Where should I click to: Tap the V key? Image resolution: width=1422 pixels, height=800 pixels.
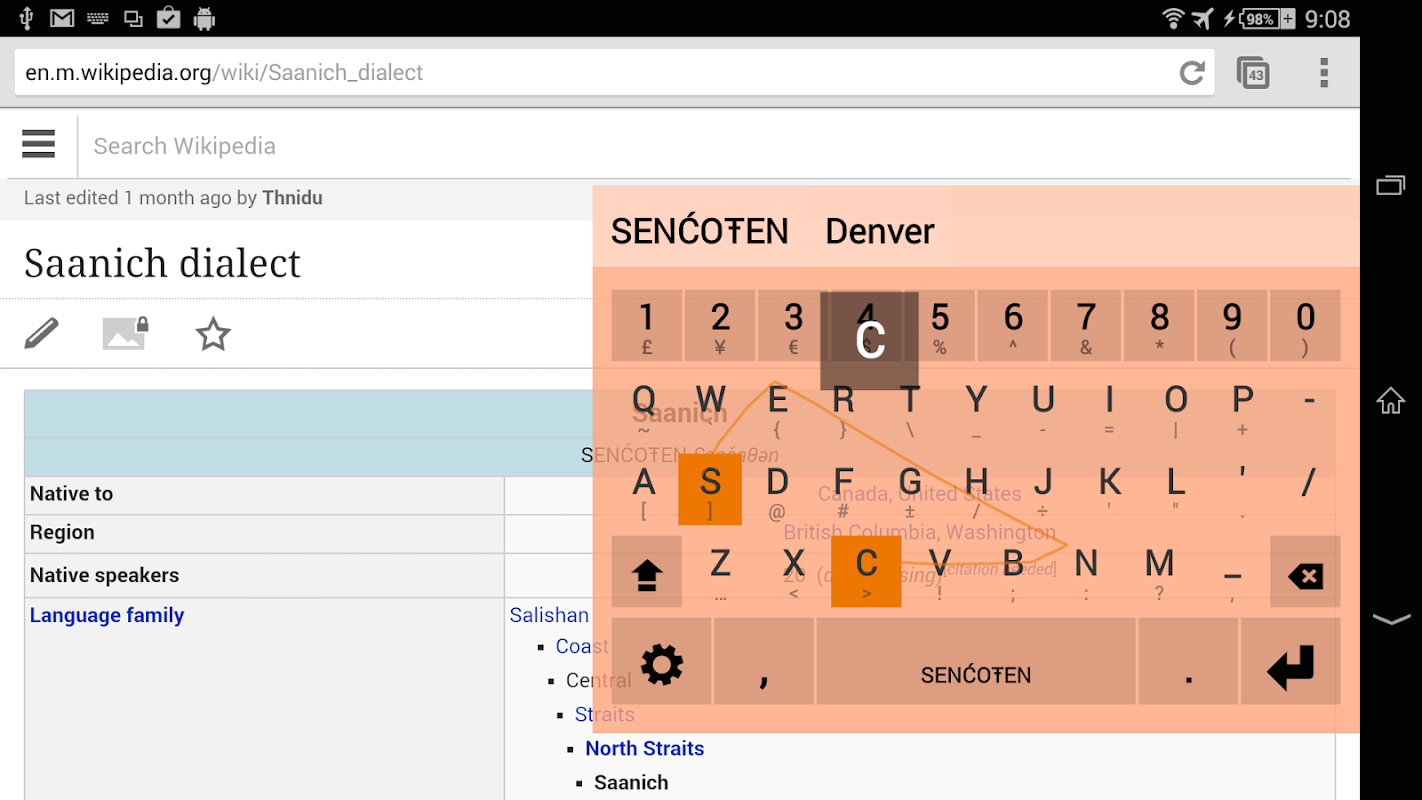pyautogui.click(x=940, y=572)
